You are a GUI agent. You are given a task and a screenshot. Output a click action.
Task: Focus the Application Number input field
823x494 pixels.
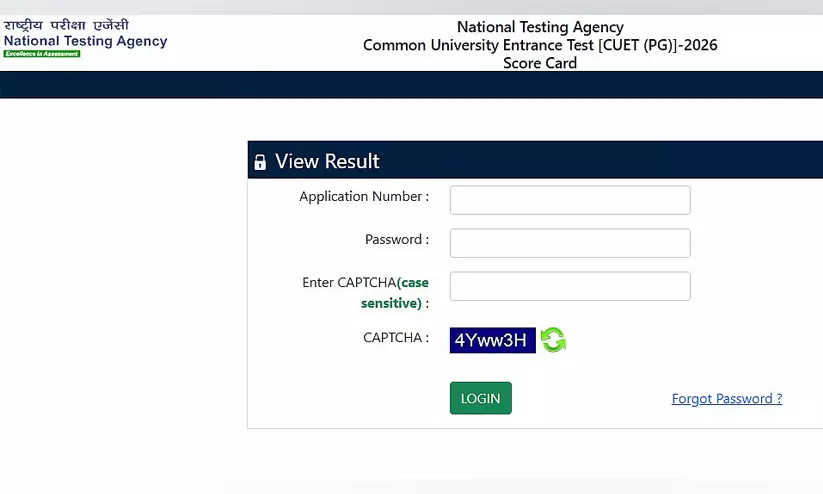[570, 200]
